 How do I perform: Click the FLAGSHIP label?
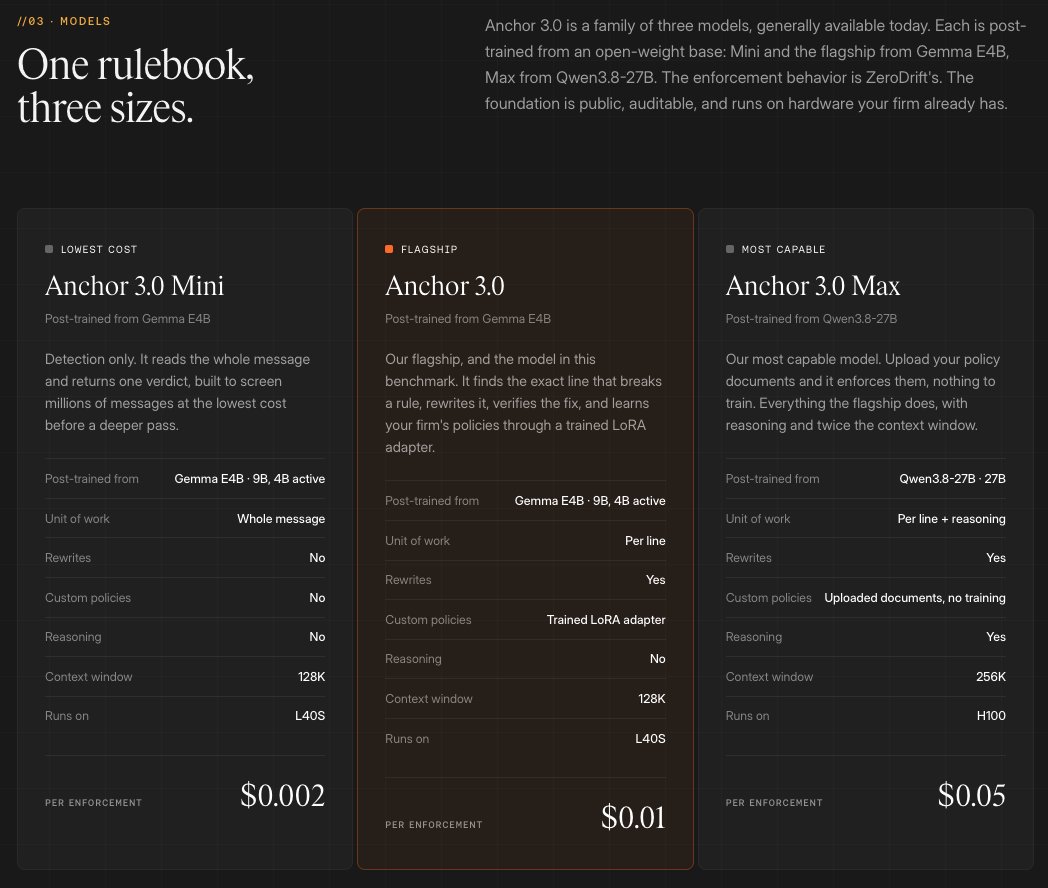point(429,249)
